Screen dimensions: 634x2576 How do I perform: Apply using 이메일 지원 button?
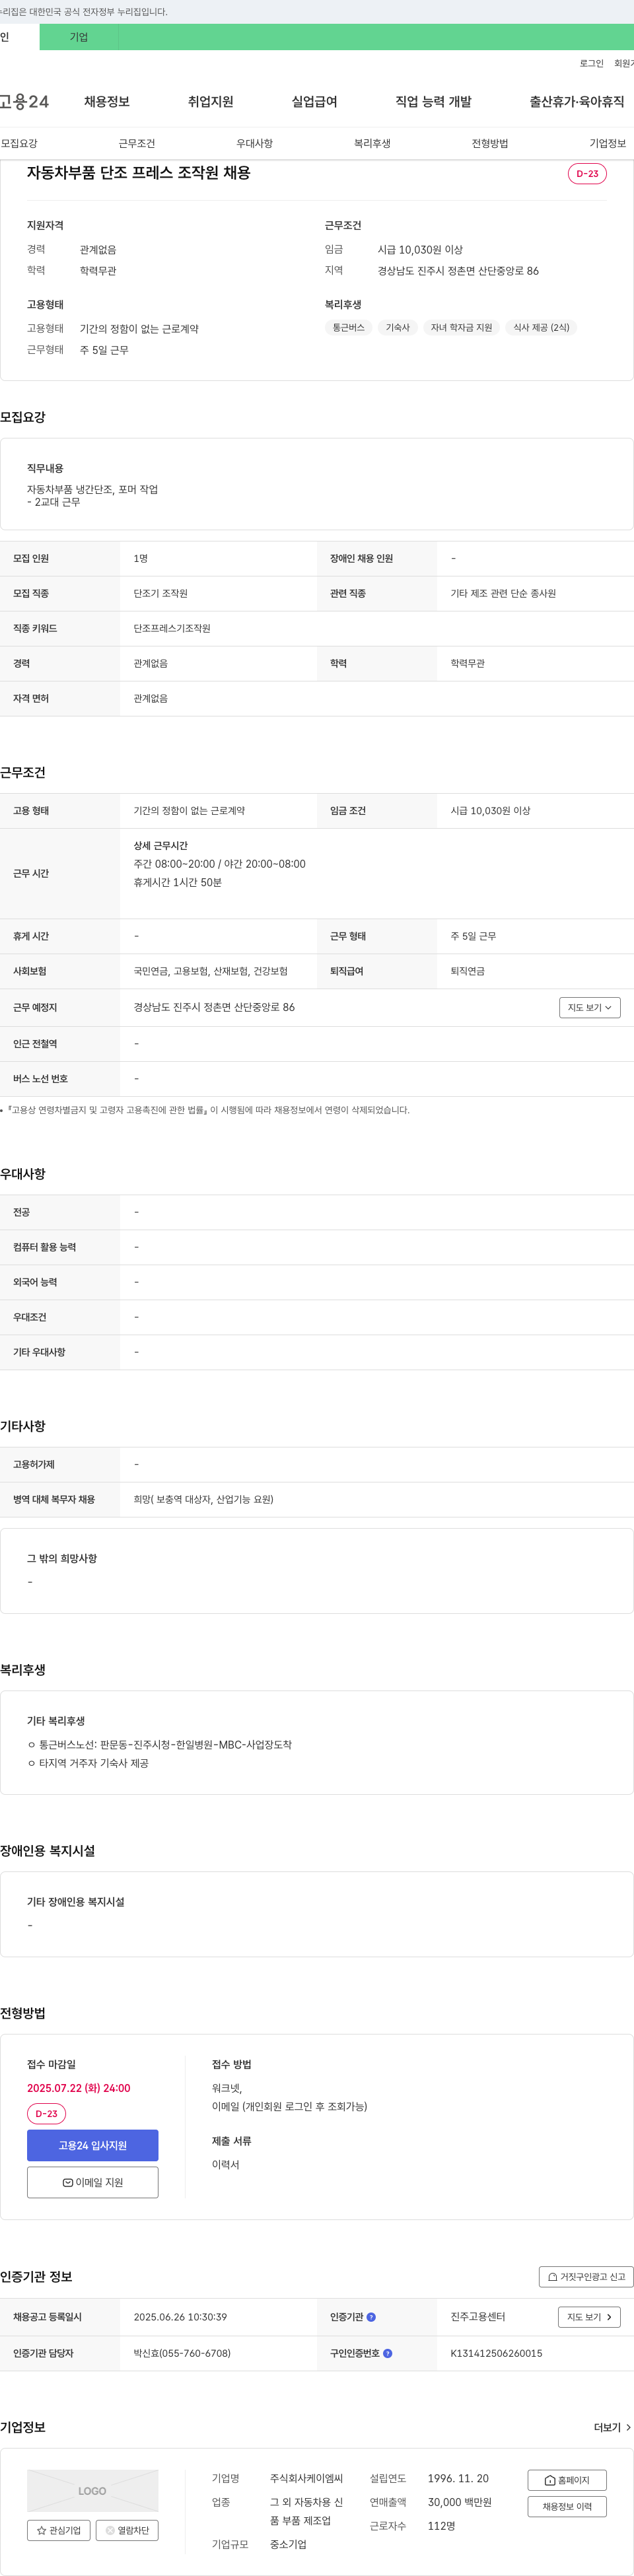(x=92, y=2182)
